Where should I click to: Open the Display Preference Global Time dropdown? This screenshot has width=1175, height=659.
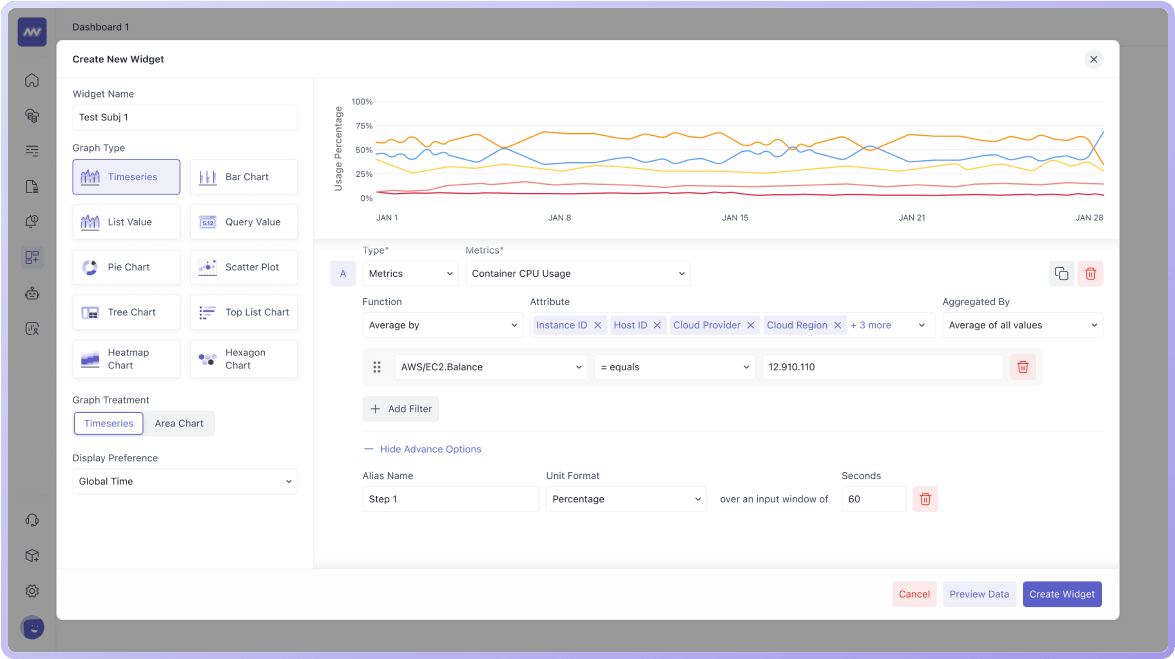[185, 481]
